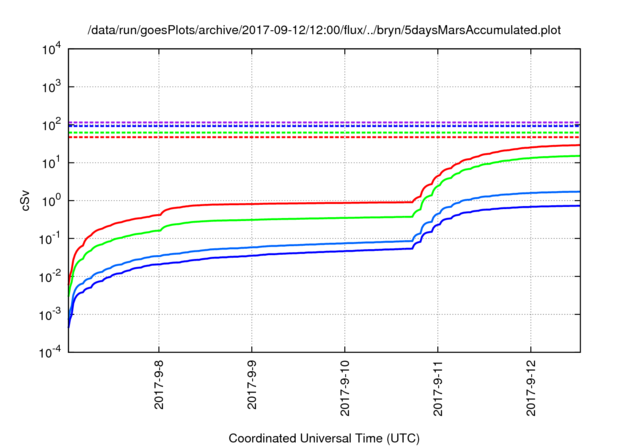Click the 2017-9-11 date tick label
Screen dimensions: 640x448
(438, 388)
